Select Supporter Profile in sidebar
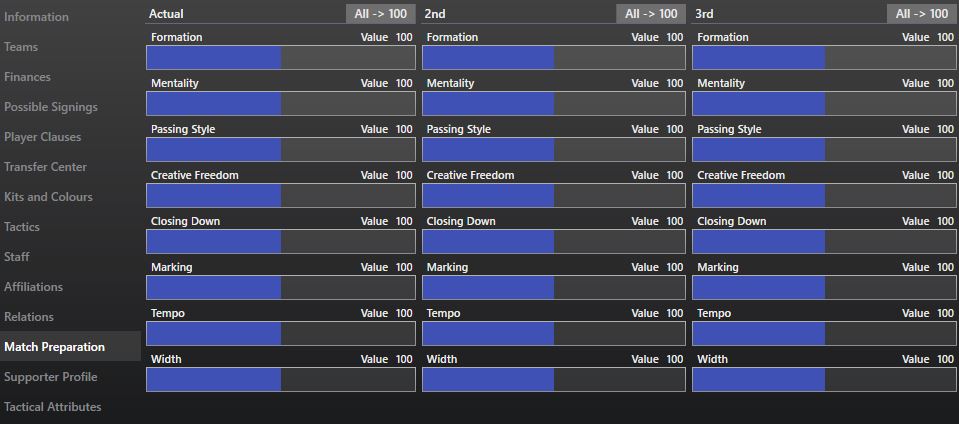Screen dimensions: 959x424 [51, 377]
